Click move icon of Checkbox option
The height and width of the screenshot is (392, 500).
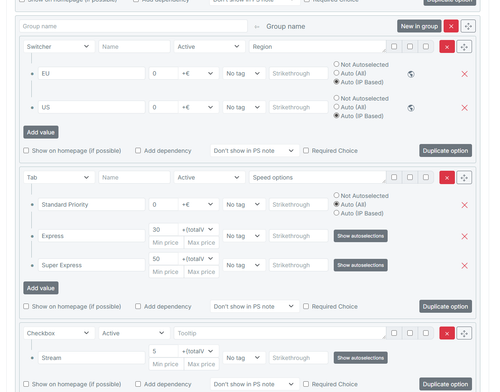click(x=464, y=333)
